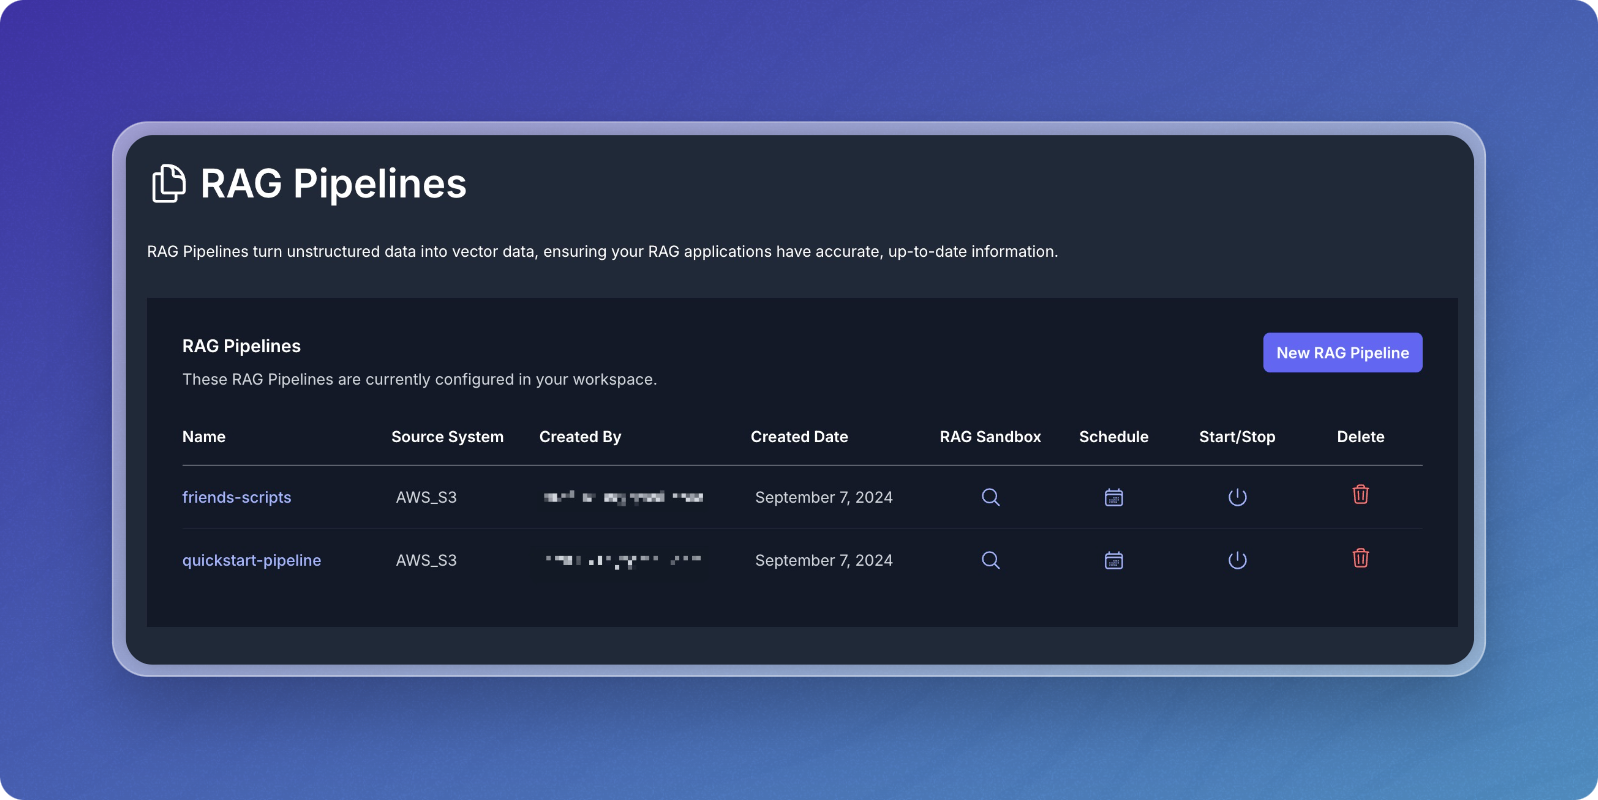The width and height of the screenshot is (1598, 800).
Task: Click the September 7, 2024 date for quickstart-pipeline
Action: [x=824, y=560]
